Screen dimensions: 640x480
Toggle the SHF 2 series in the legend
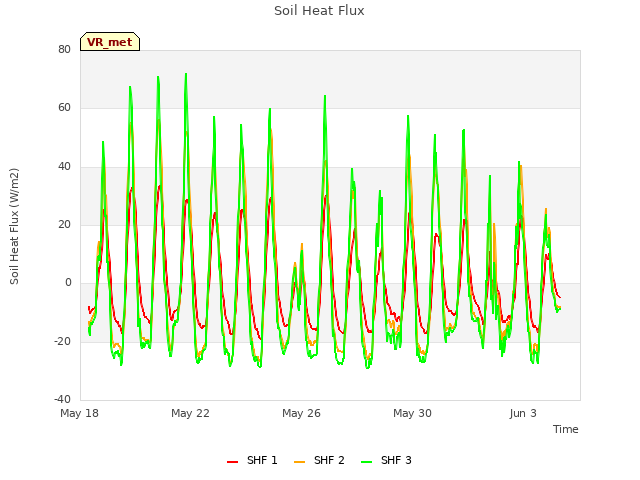(x=319, y=460)
